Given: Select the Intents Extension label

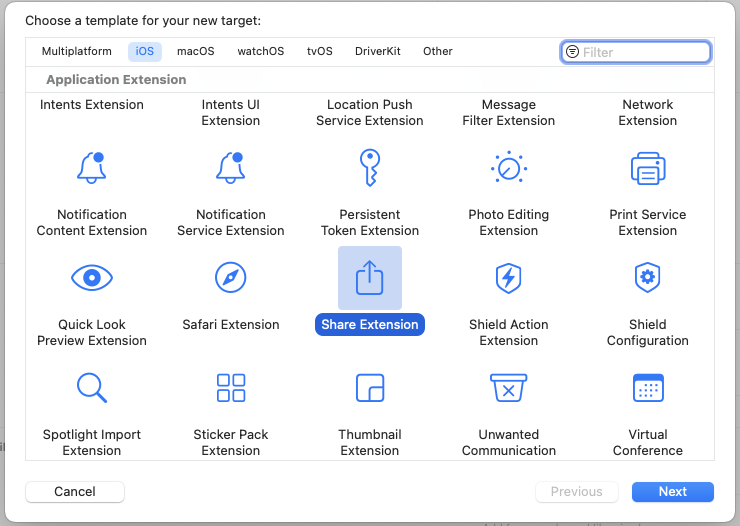Looking at the screenshot, I should (92, 105).
